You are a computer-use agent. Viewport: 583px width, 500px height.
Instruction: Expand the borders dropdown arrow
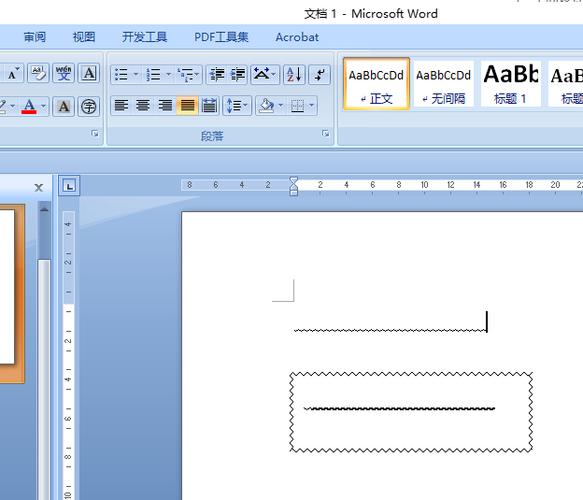312,106
